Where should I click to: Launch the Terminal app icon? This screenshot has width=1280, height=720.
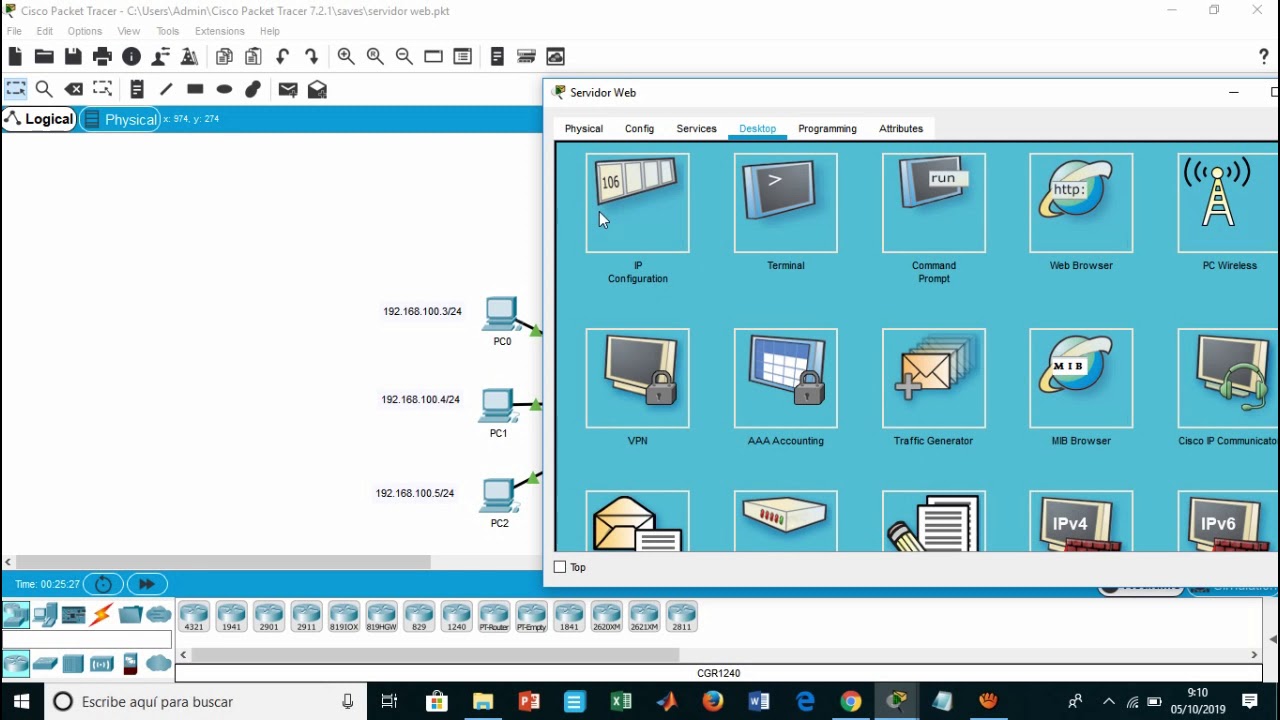pos(785,203)
